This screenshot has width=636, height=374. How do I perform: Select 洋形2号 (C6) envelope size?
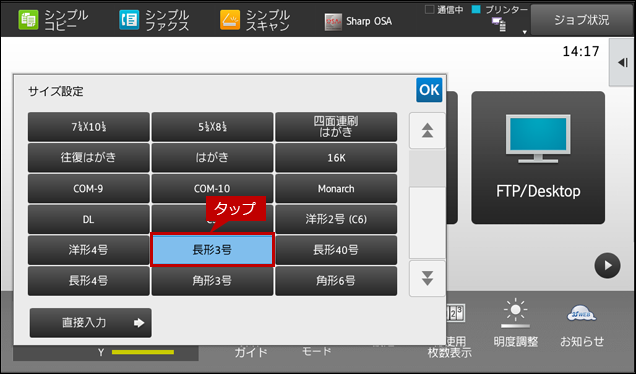pyautogui.click(x=336, y=219)
